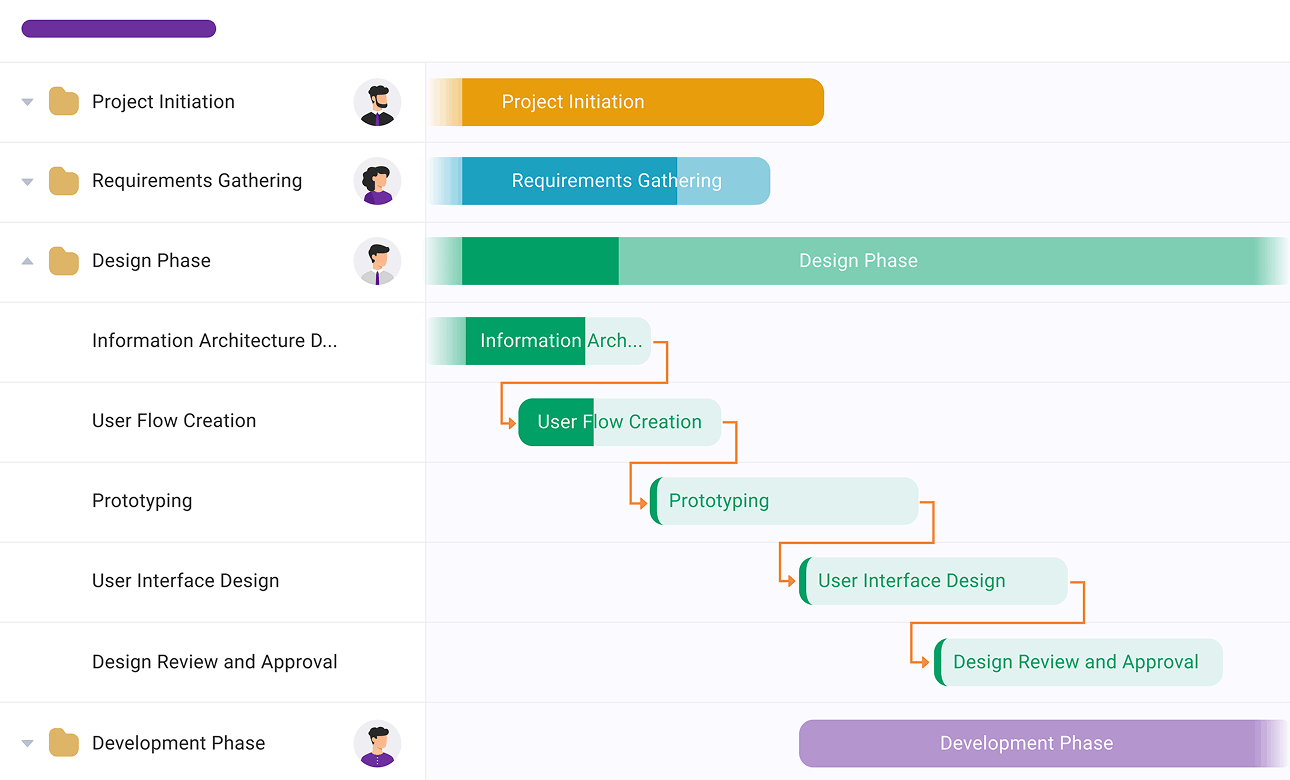Image resolution: width=1290 pixels, height=780 pixels.
Task: Click the User Interface Design task bar
Action: pyautogui.click(x=933, y=581)
